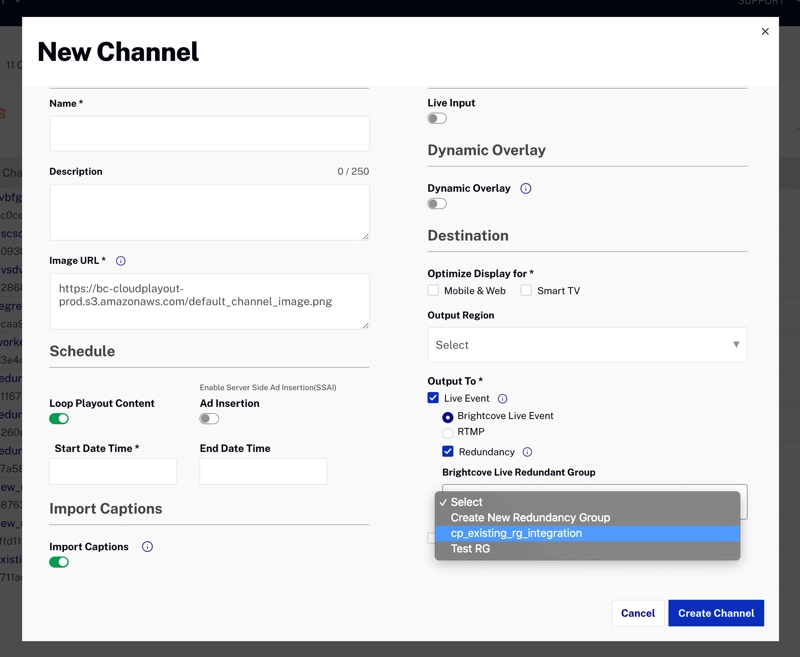800x657 pixels.
Task: Click info icon beside Dynamic Overlay
Action: coord(526,188)
